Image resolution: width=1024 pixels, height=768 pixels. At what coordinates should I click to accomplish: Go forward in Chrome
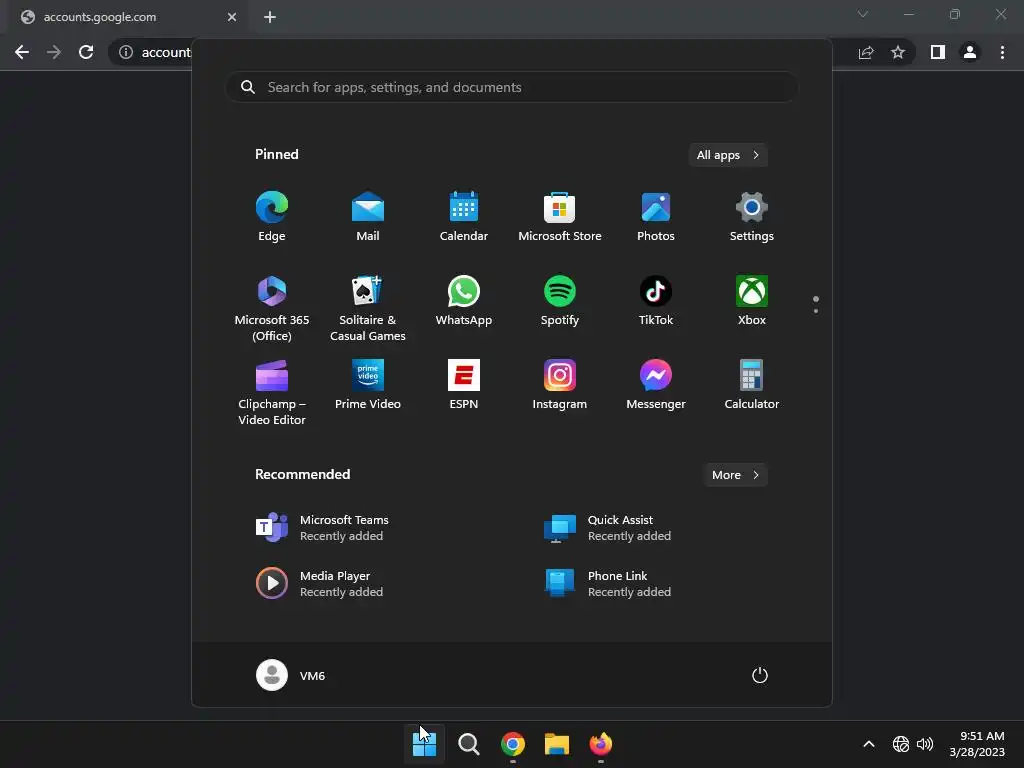(x=54, y=52)
